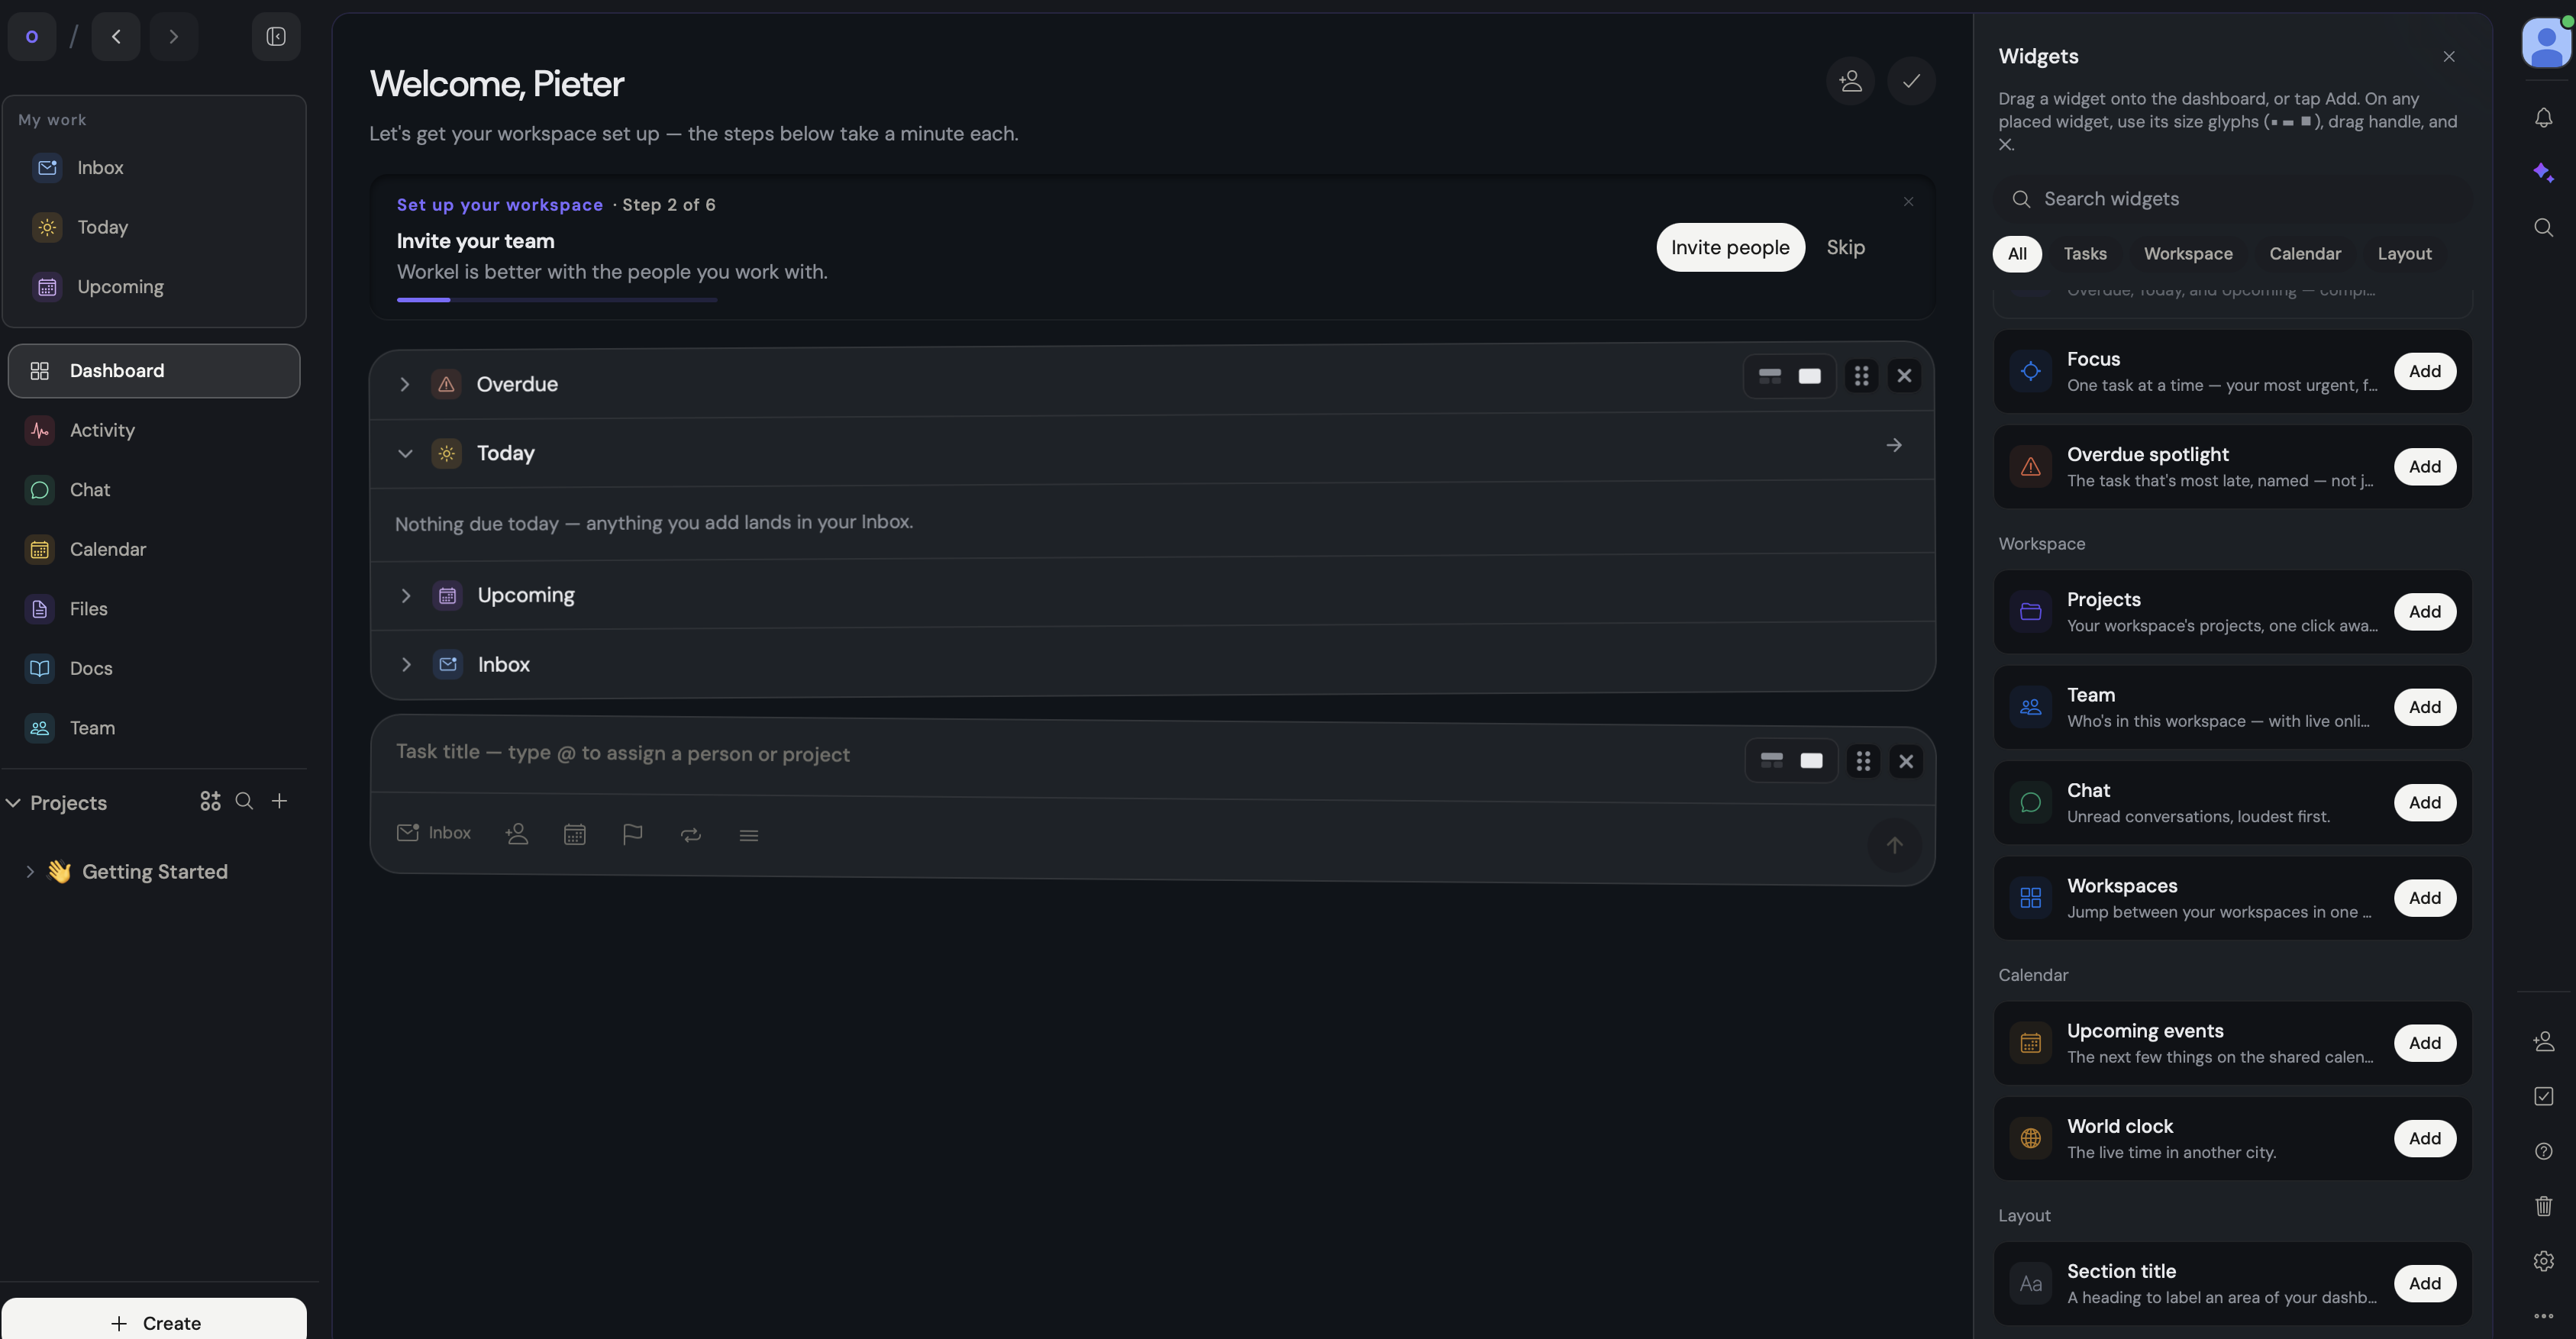Remove the Overdue tasks widget
This screenshot has width=2576, height=1339.
point(1904,376)
